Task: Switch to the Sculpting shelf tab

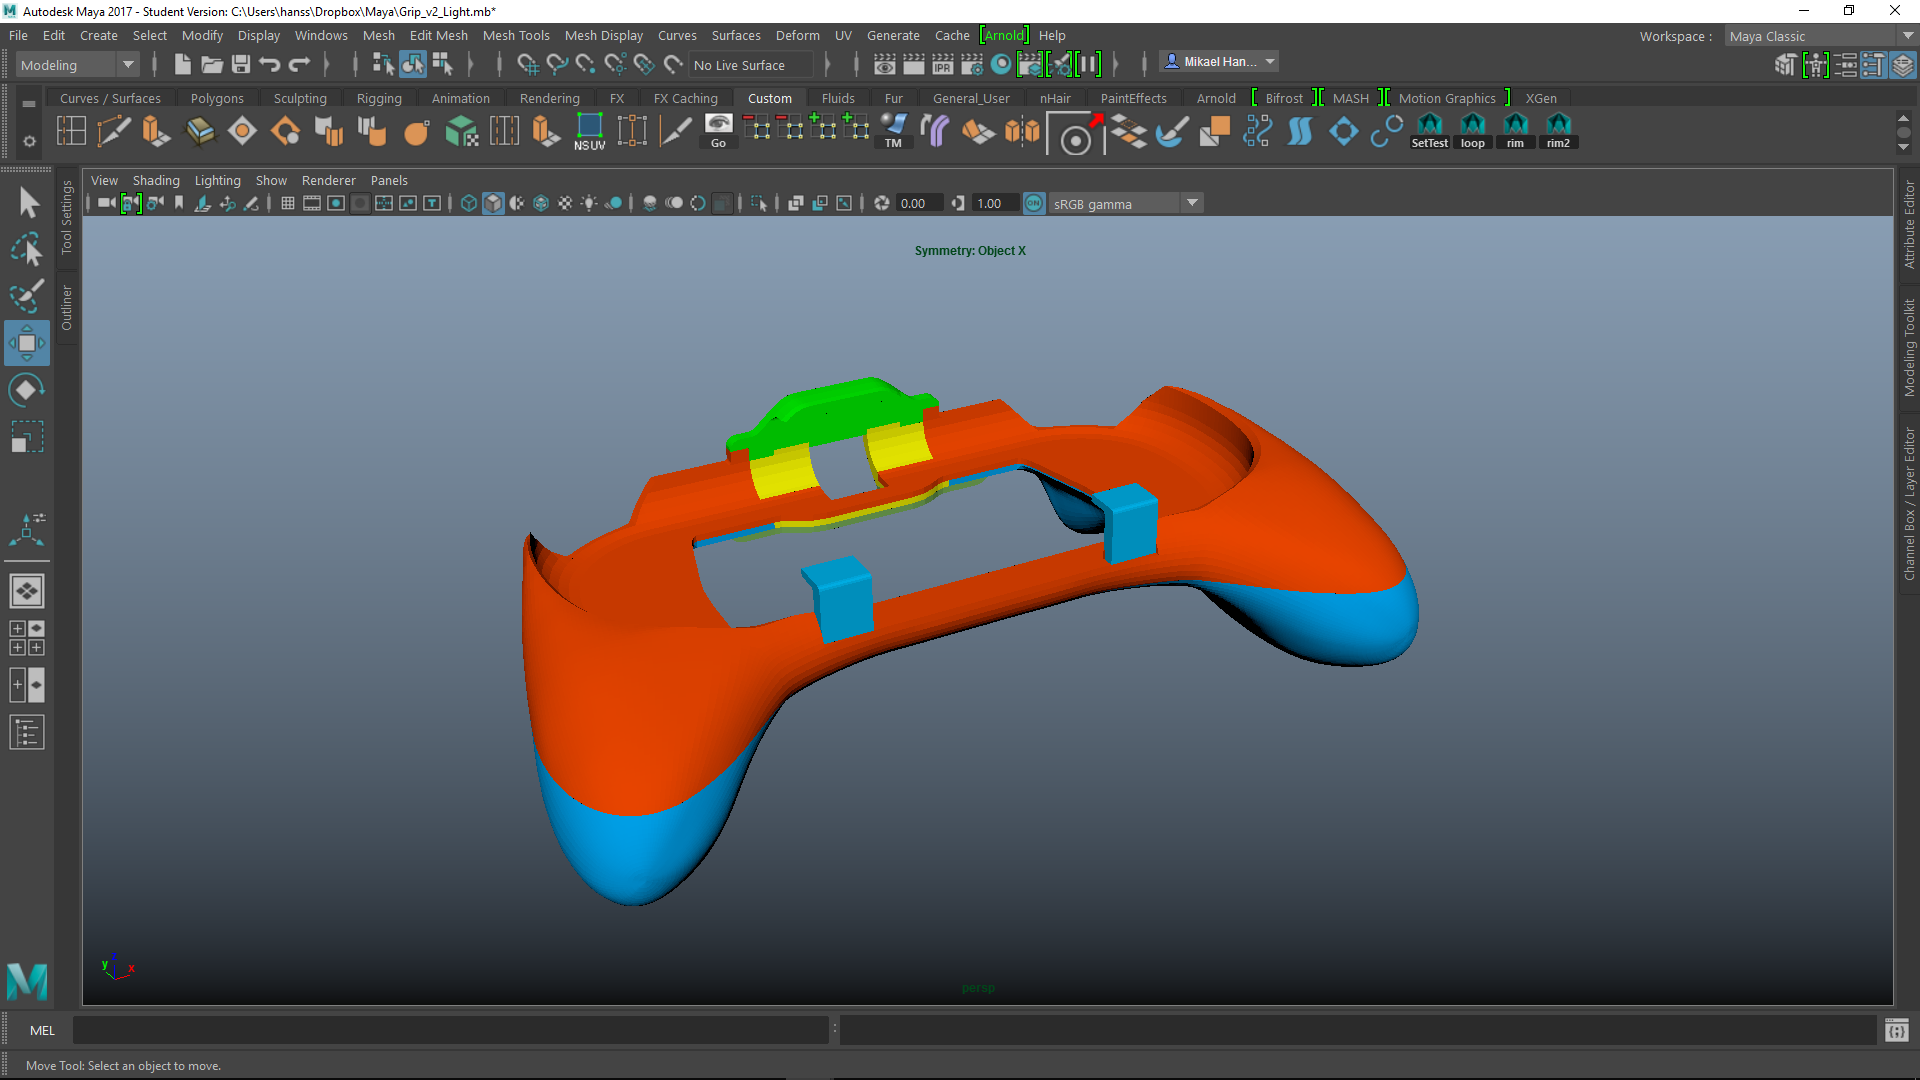Action: [300, 98]
